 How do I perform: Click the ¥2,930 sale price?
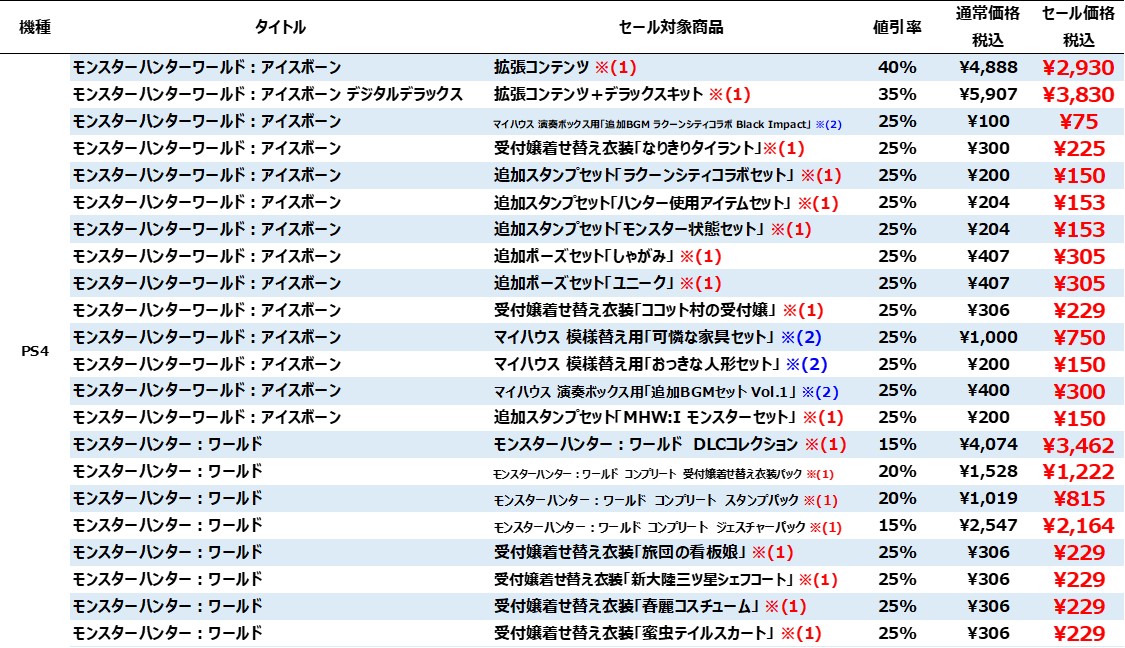[x=1078, y=68]
